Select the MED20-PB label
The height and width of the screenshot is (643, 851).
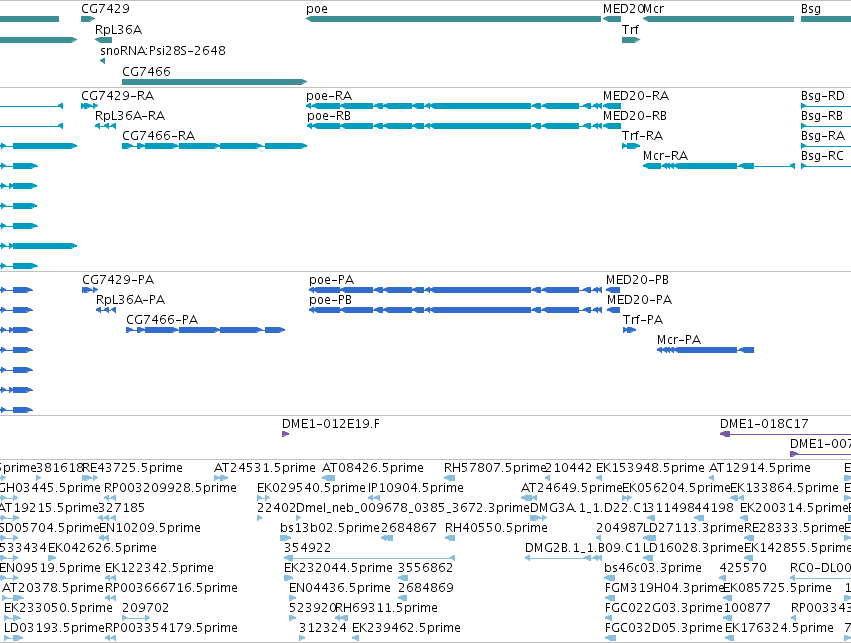638,280
